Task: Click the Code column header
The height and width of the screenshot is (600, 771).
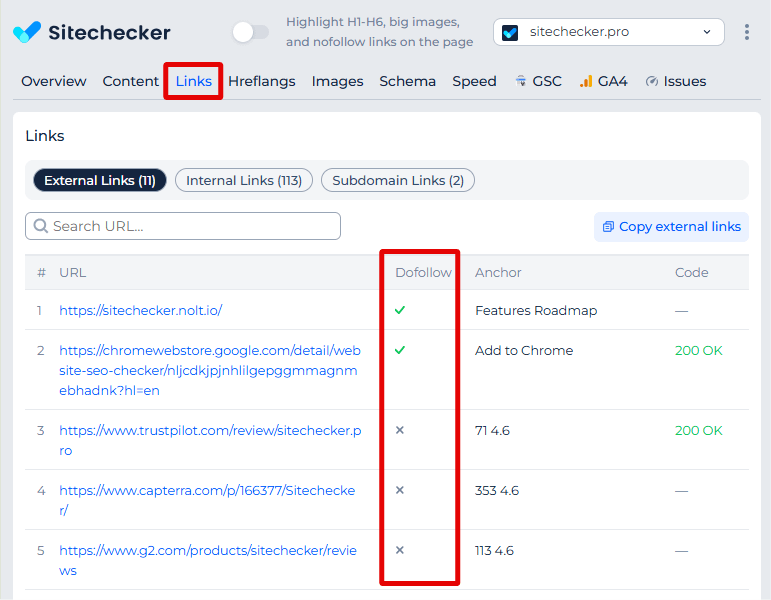Action: tap(691, 272)
